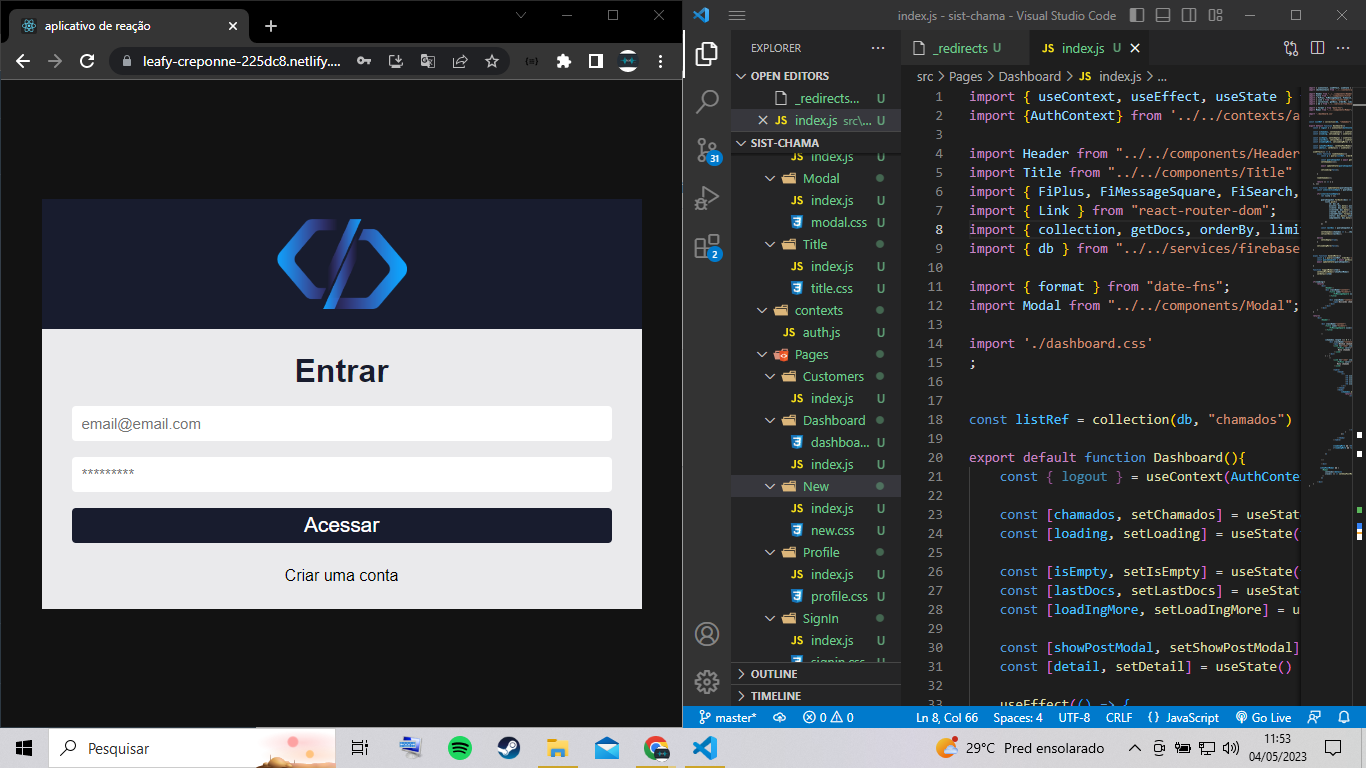Open Explorer Views and More Actions ellipsis

click(x=878, y=48)
